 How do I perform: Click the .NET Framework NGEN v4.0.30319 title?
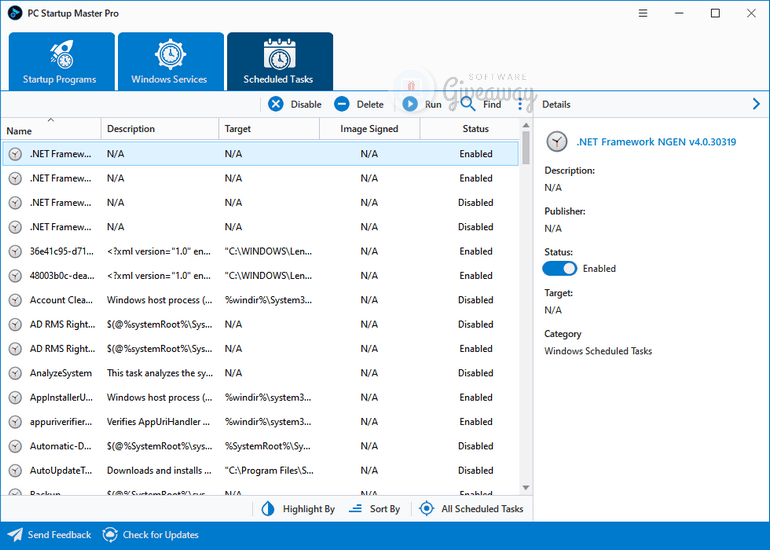click(x=656, y=142)
